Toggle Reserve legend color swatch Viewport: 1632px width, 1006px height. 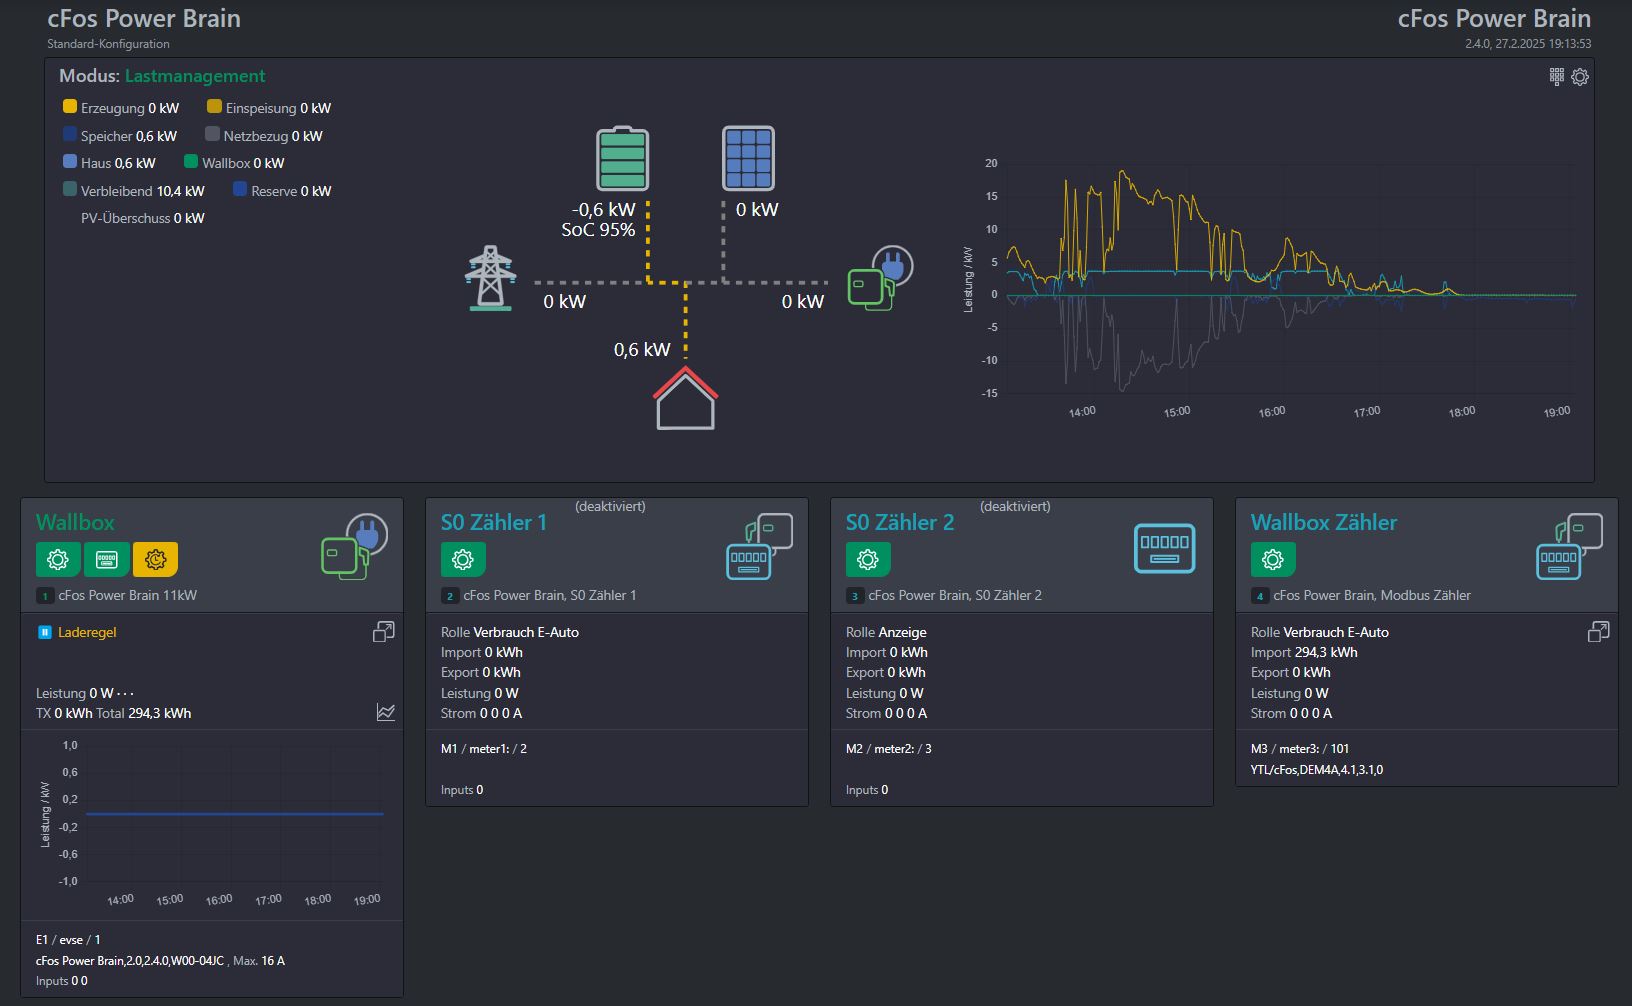[x=240, y=189]
